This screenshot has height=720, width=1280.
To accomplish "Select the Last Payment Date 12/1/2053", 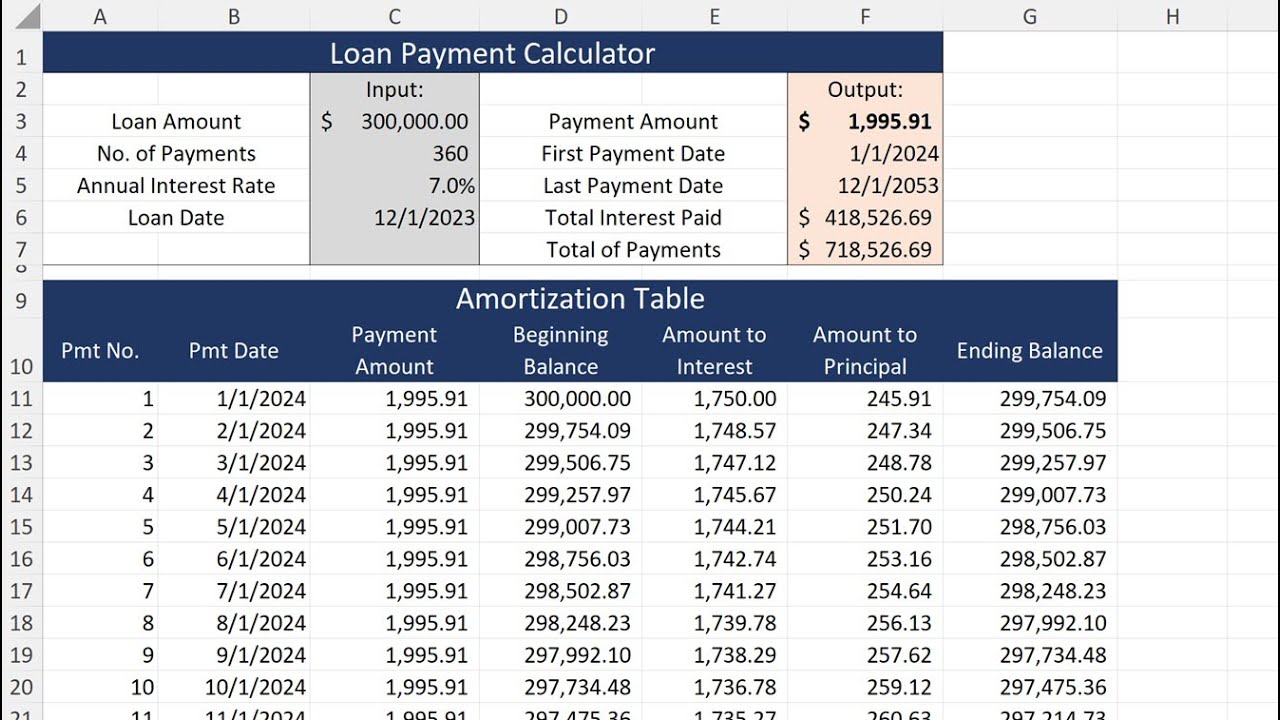I will (865, 186).
